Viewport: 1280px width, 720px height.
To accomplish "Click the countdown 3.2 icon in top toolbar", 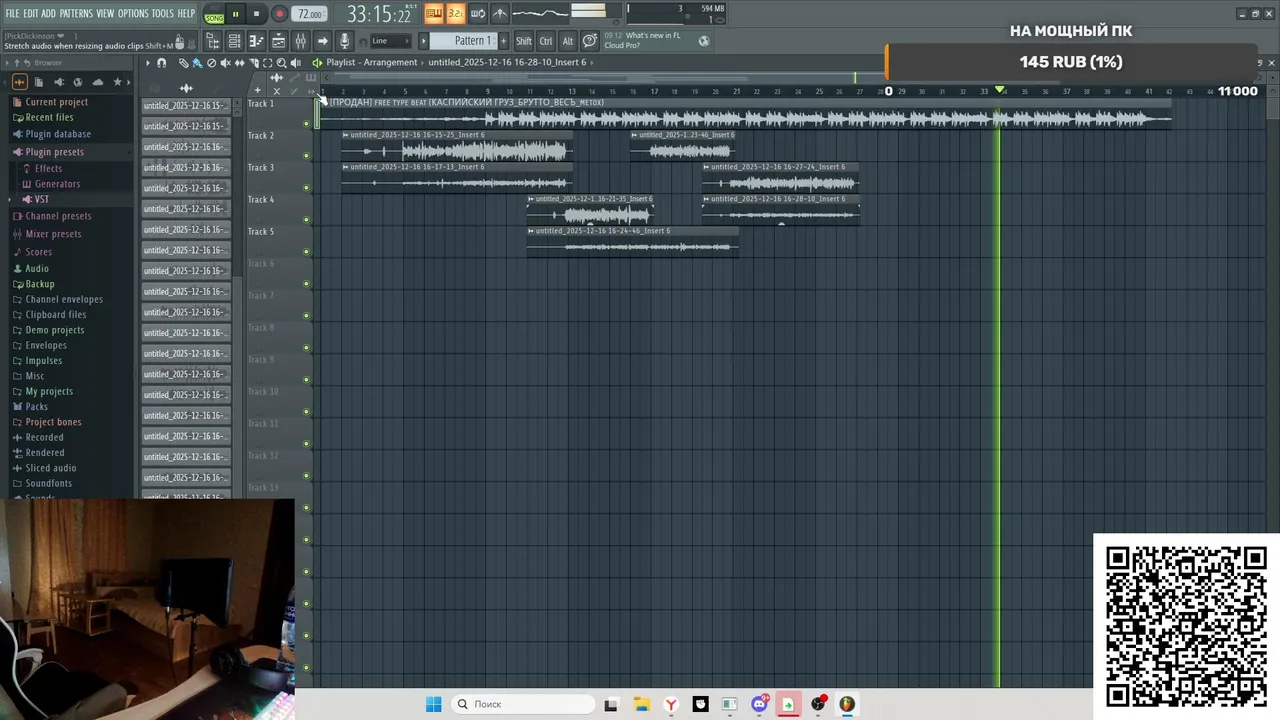I will click(x=456, y=14).
